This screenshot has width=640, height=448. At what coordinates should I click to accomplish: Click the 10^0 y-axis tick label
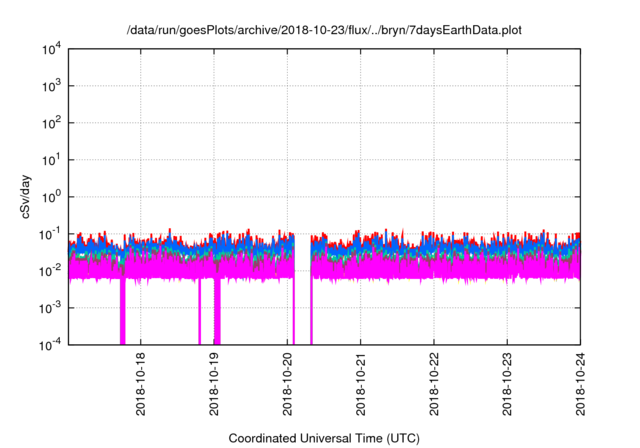pyautogui.click(x=52, y=197)
